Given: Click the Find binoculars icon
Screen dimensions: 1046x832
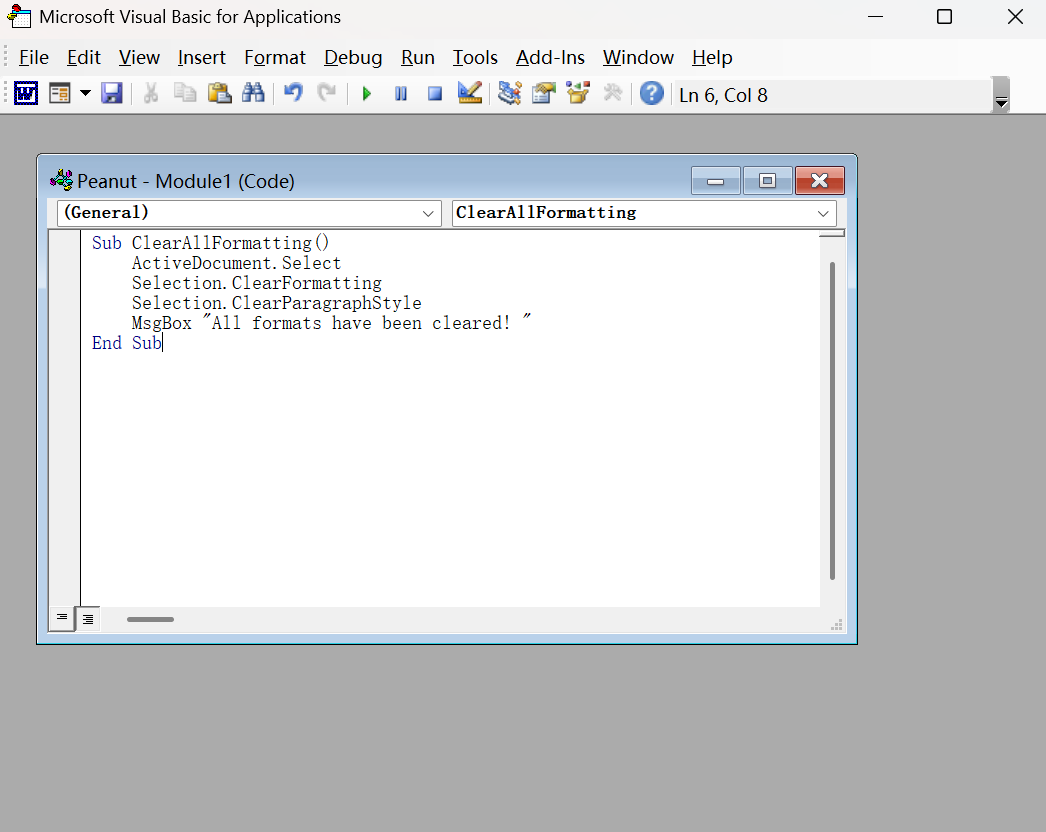Looking at the screenshot, I should tap(253, 94).
